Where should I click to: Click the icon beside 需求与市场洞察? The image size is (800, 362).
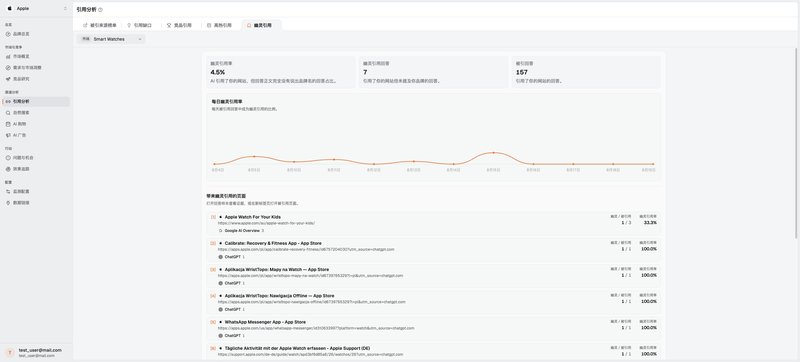(x=8, y=67)
